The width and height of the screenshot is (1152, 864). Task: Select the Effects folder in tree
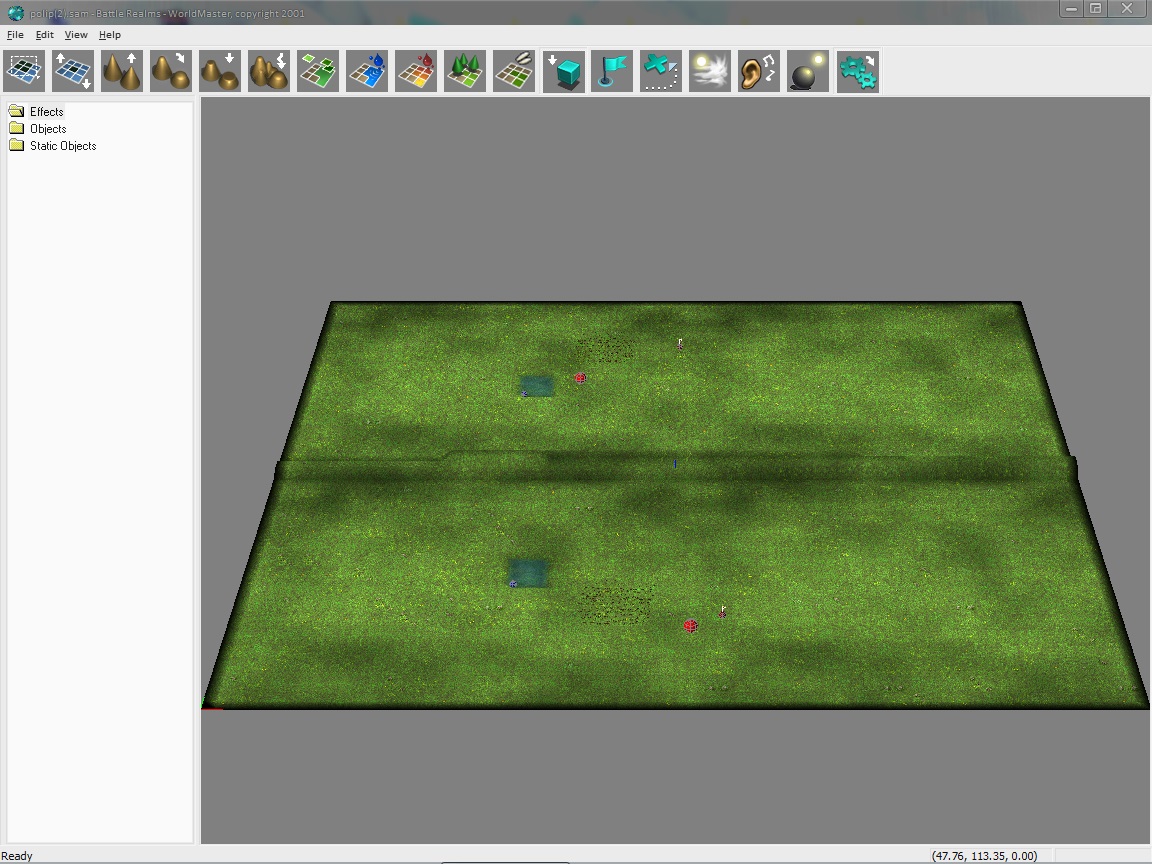(46, 112)
